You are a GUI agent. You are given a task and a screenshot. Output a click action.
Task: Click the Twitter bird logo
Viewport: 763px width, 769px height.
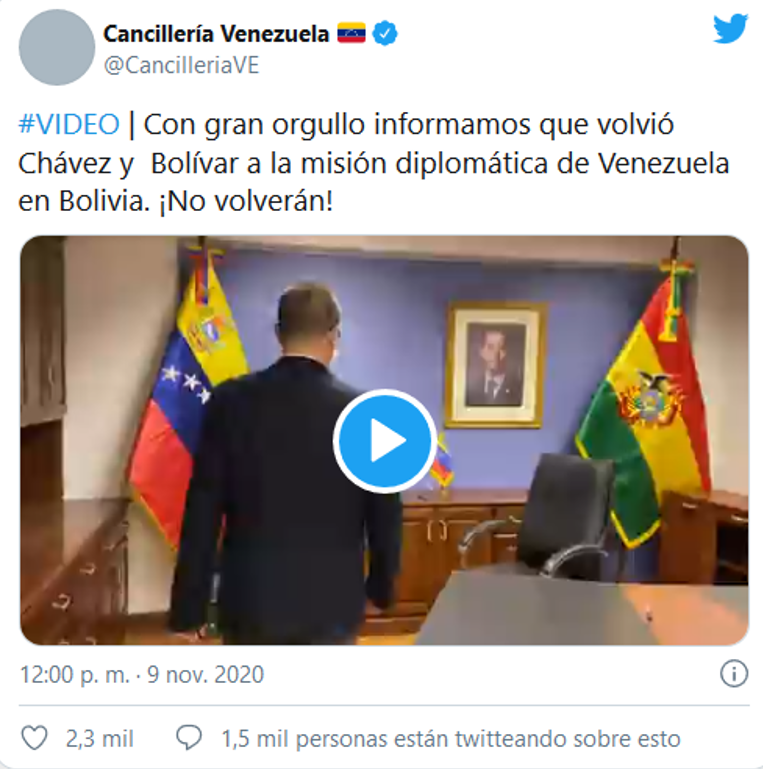(730, 29)
